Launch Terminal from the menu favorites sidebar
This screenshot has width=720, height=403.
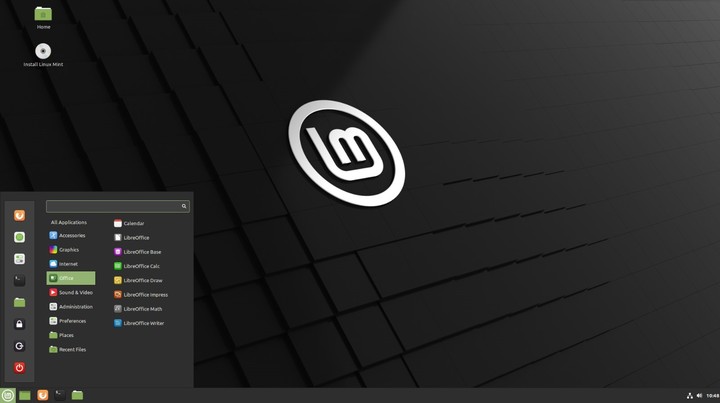19,281
